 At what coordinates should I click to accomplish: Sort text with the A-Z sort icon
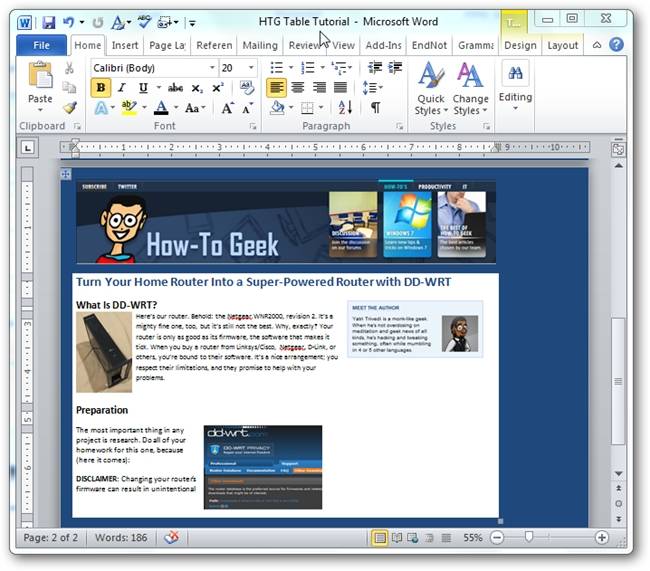[x=345, y=108]
